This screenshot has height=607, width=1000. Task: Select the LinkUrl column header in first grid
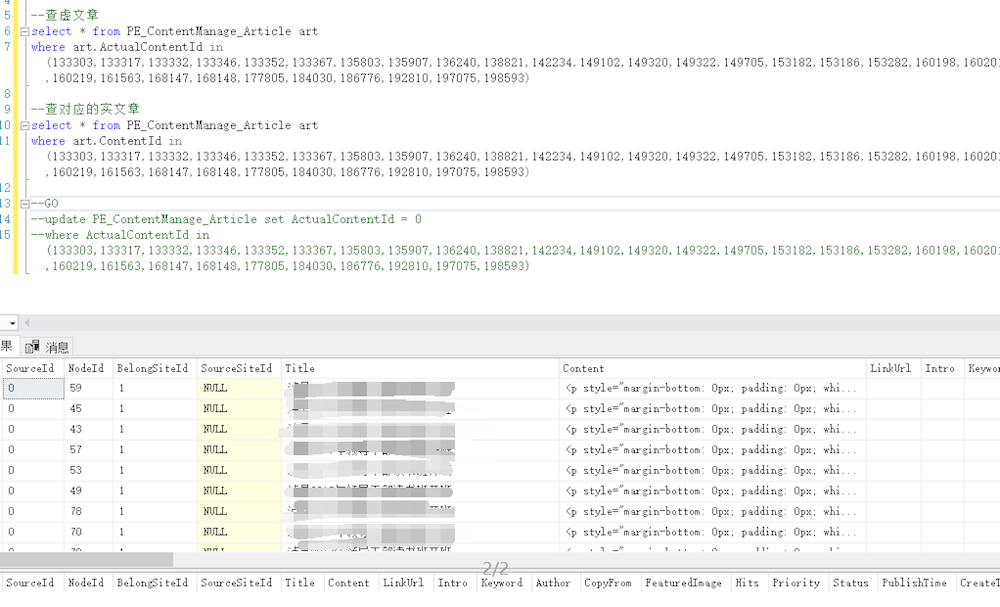[x=890, y=369]
